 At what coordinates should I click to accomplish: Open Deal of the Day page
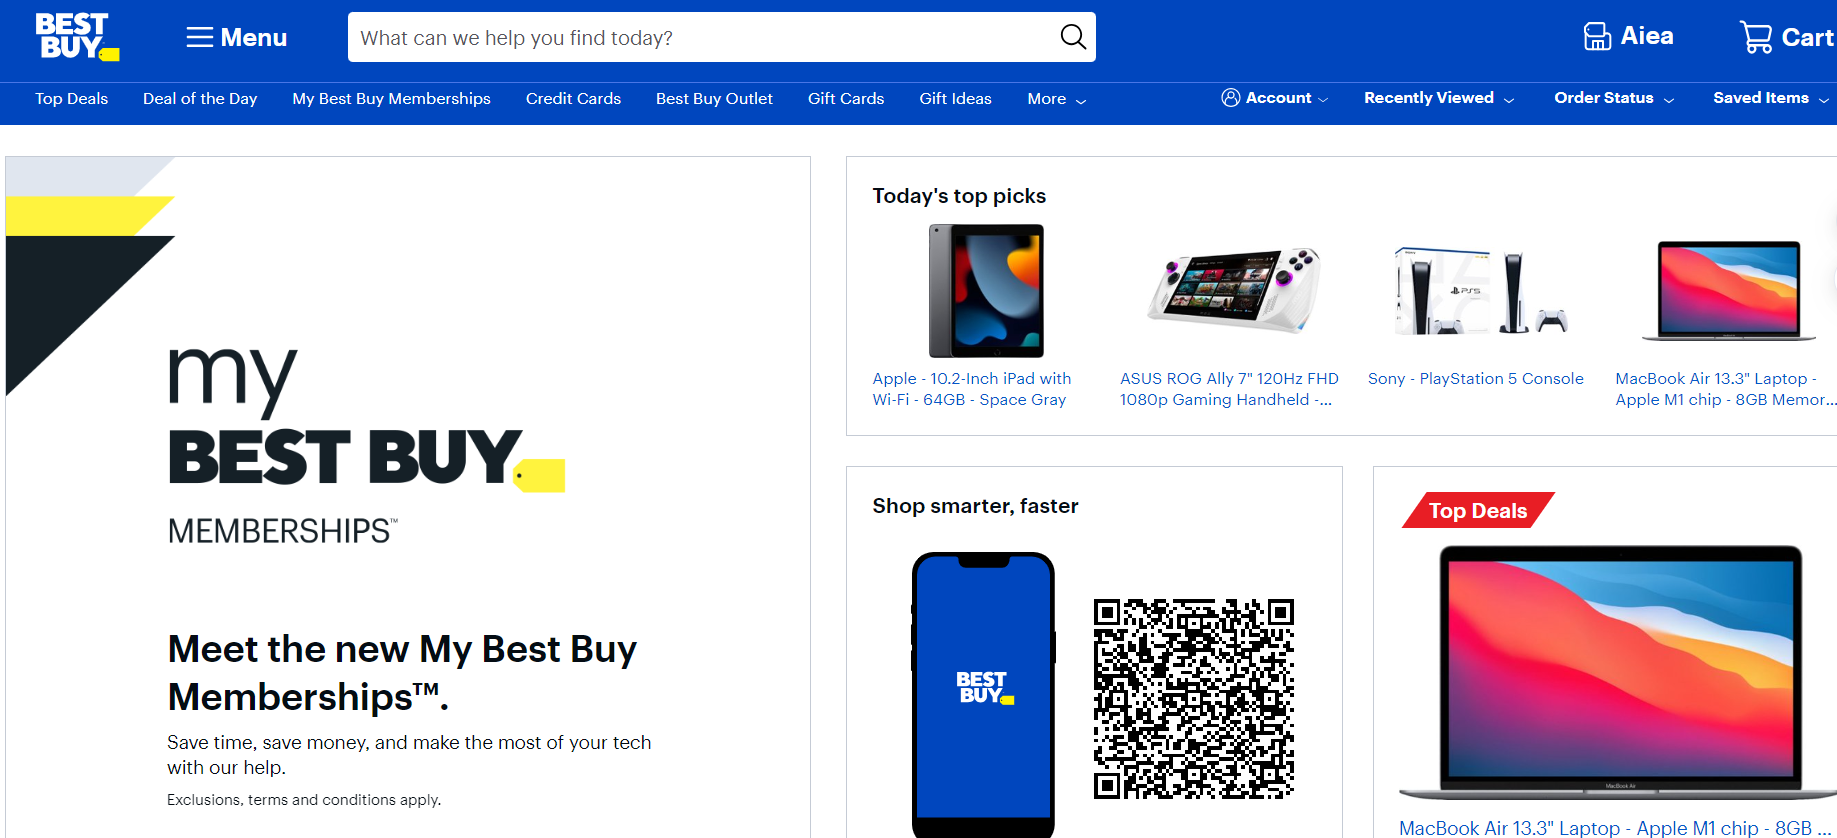tap(200, 99)
